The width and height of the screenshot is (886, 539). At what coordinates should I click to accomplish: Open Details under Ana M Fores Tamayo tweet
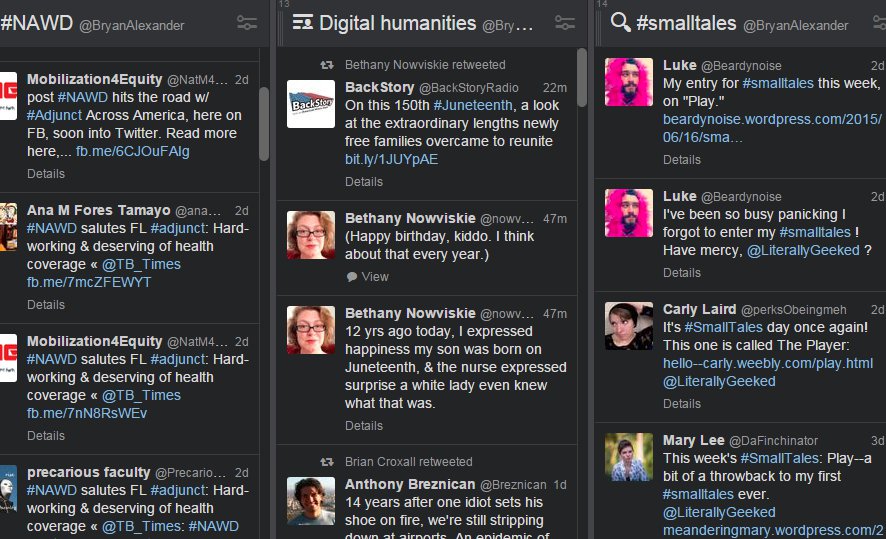click(x=46, y=305)
